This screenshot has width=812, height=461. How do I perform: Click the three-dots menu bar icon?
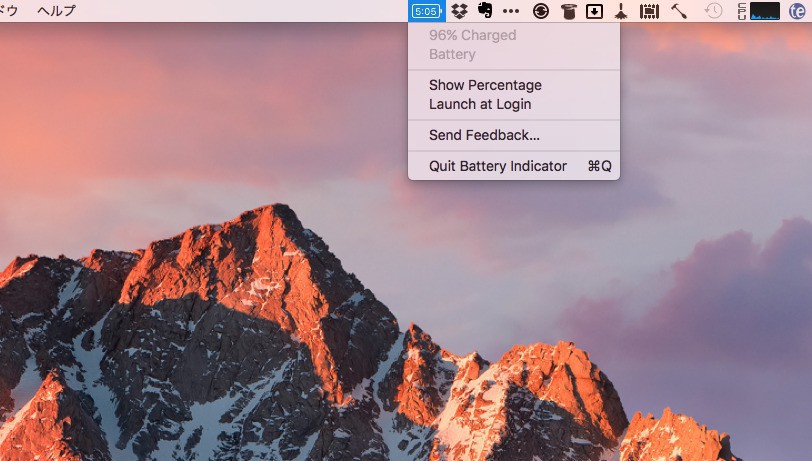[x=511, y=11]
